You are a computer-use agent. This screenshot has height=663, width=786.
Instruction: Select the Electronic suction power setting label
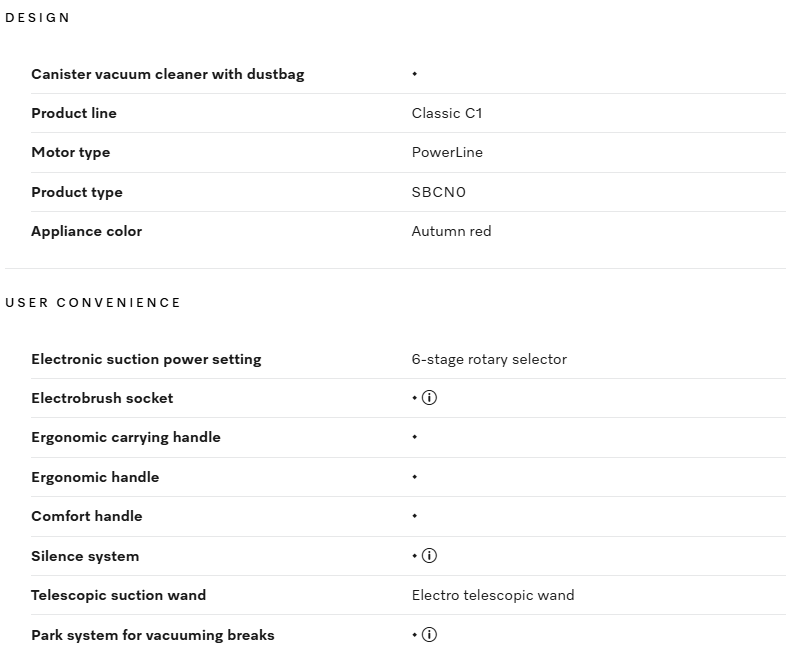coord(146,359)
